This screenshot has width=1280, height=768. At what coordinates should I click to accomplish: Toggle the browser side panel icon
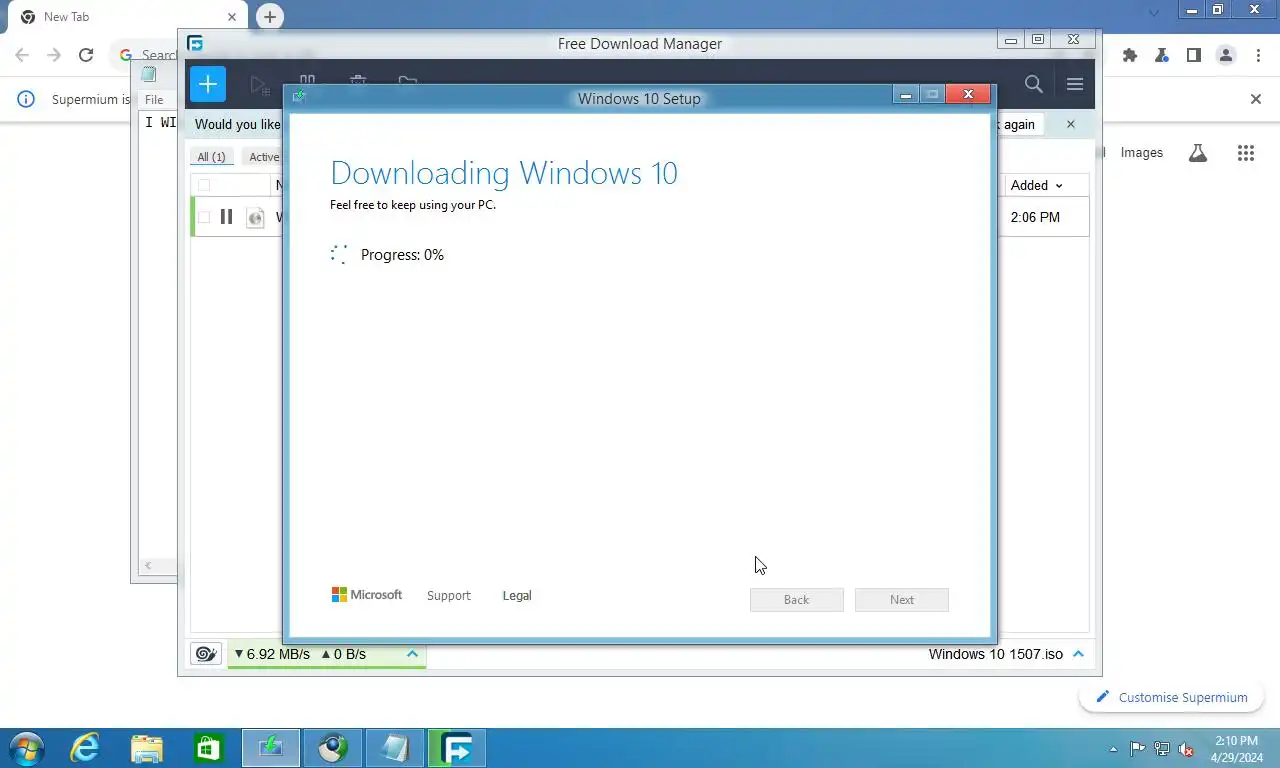click(x=1194, y=56)
